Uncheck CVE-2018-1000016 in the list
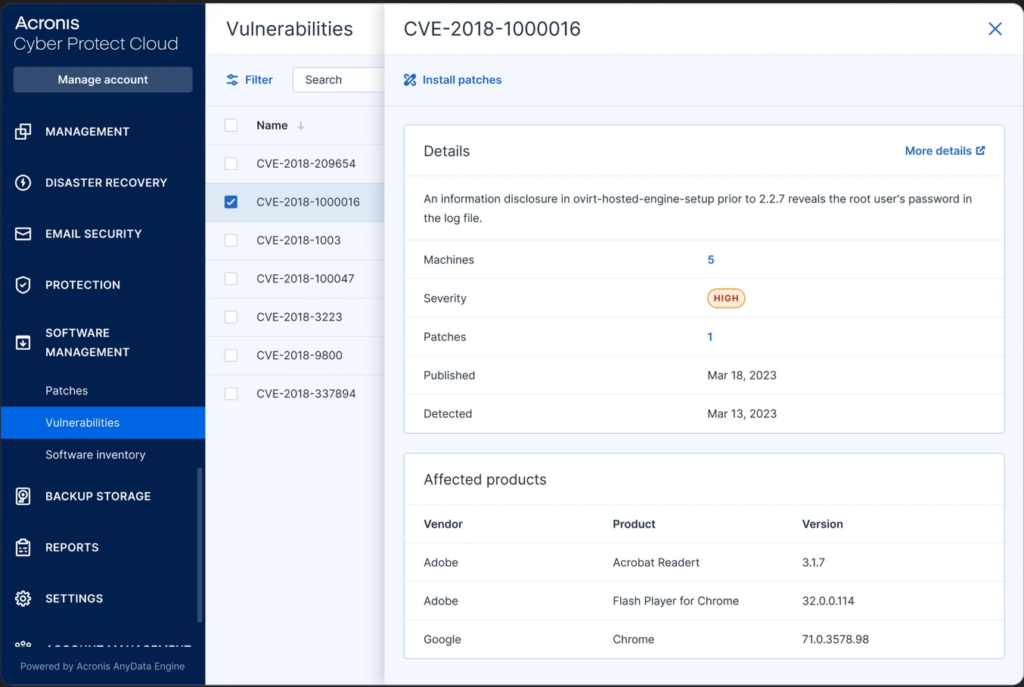The image size is (1024, 687). (x=230, y=201)
